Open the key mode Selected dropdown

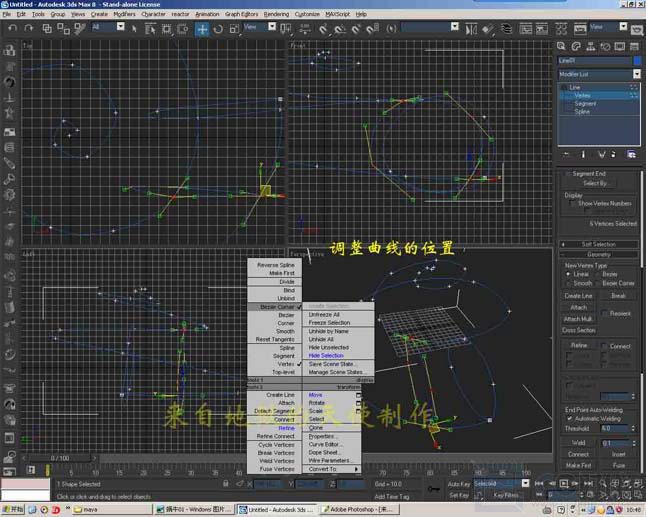(525, 484)
